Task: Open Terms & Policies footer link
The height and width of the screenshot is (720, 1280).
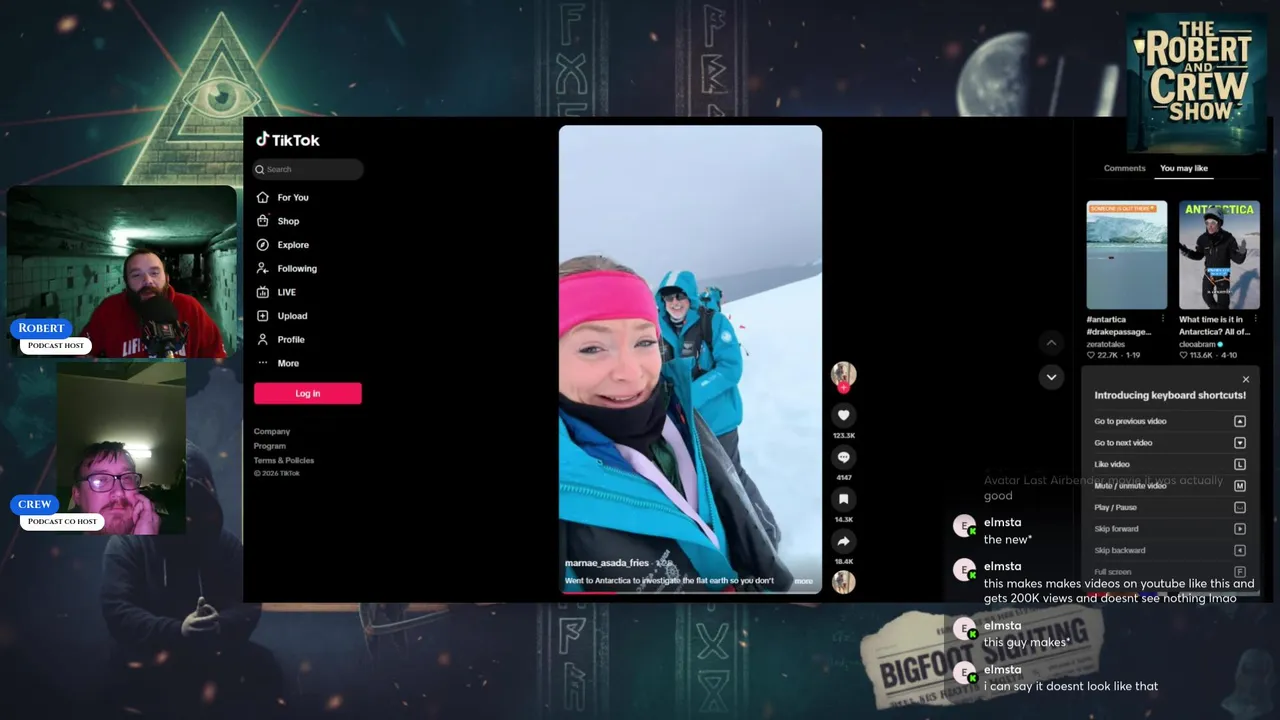Action: [284, 460]
